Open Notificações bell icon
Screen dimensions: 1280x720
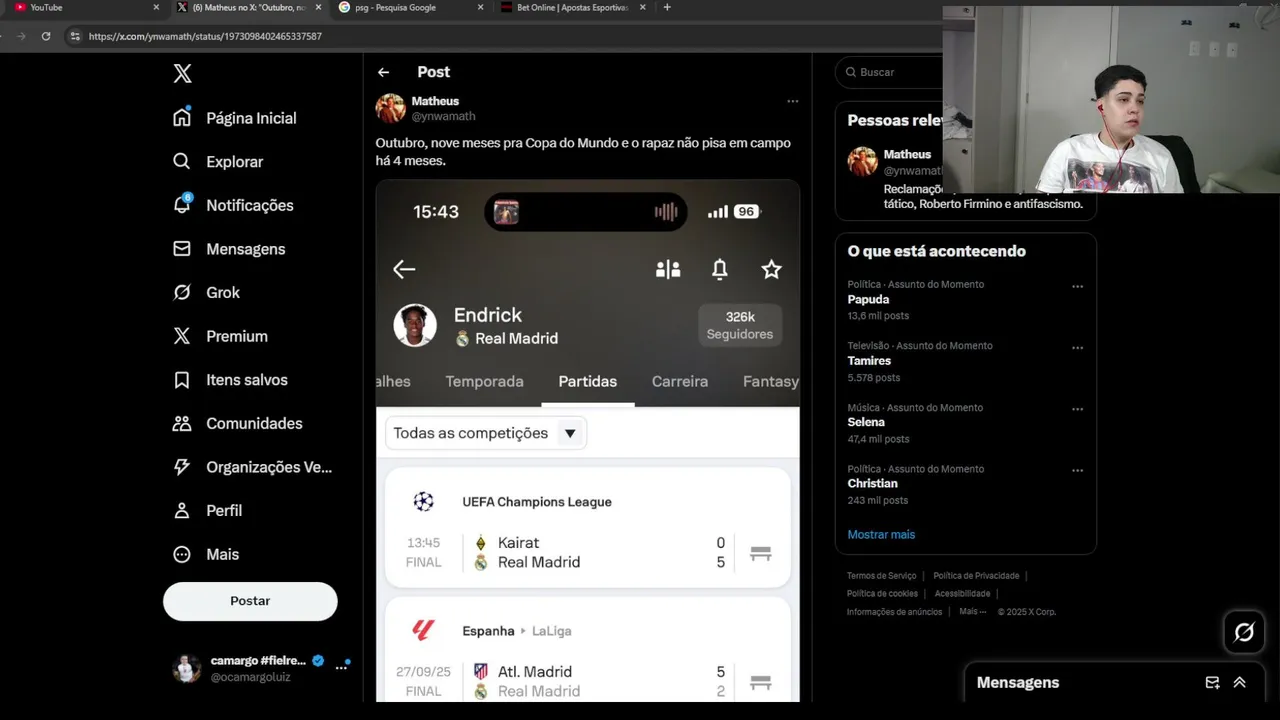[182, 204]
